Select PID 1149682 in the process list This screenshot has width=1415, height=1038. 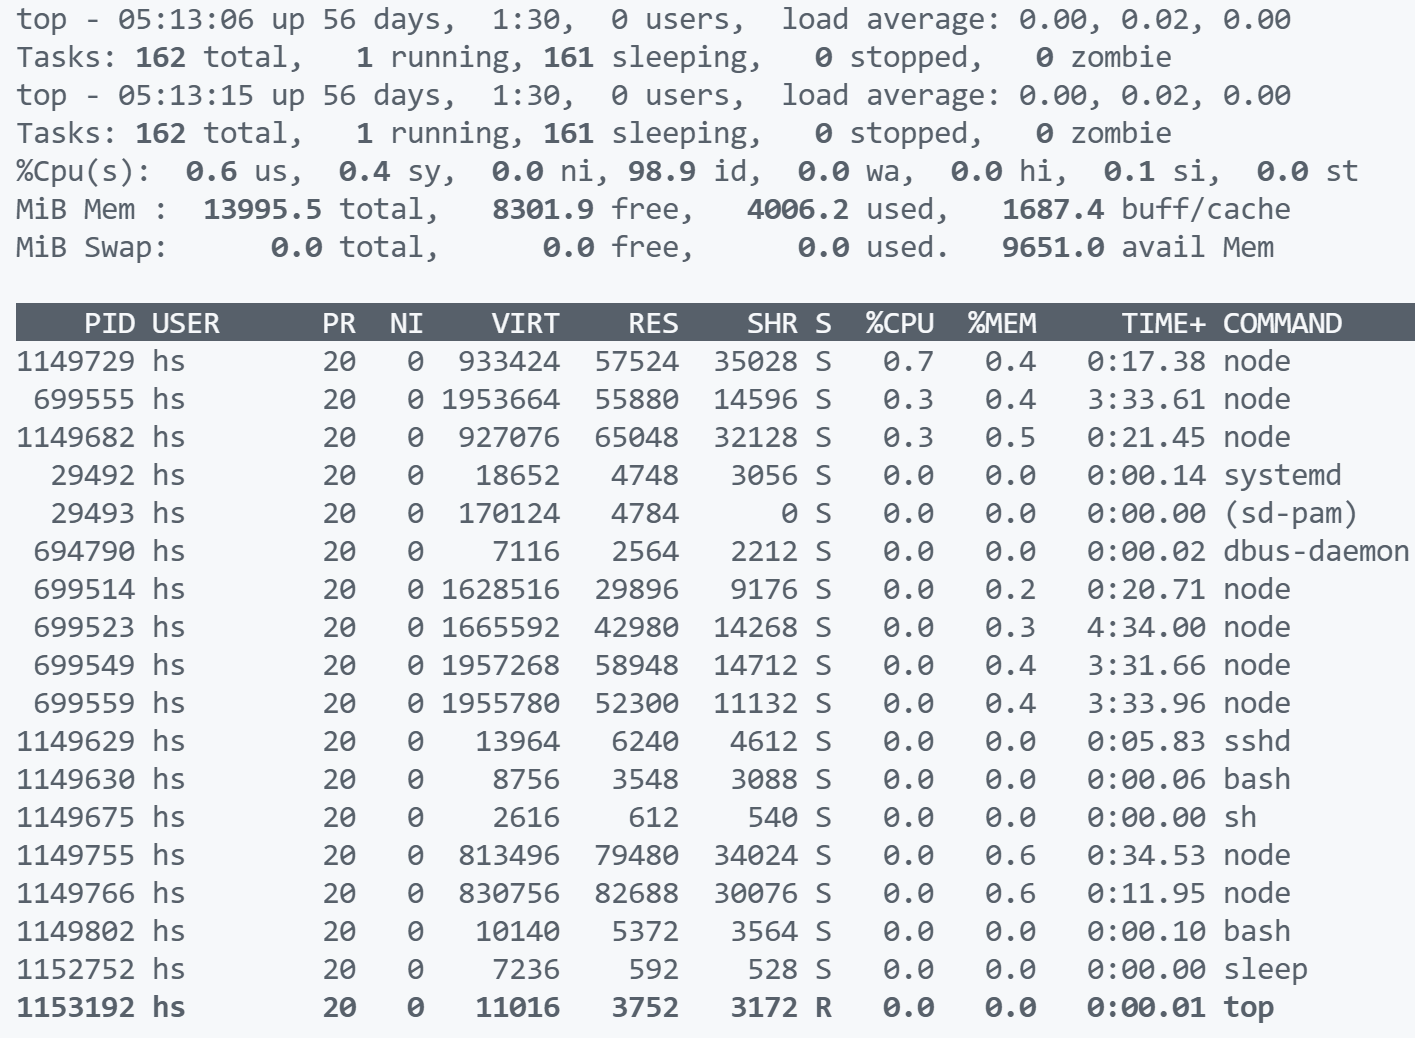tap(75, 437)
